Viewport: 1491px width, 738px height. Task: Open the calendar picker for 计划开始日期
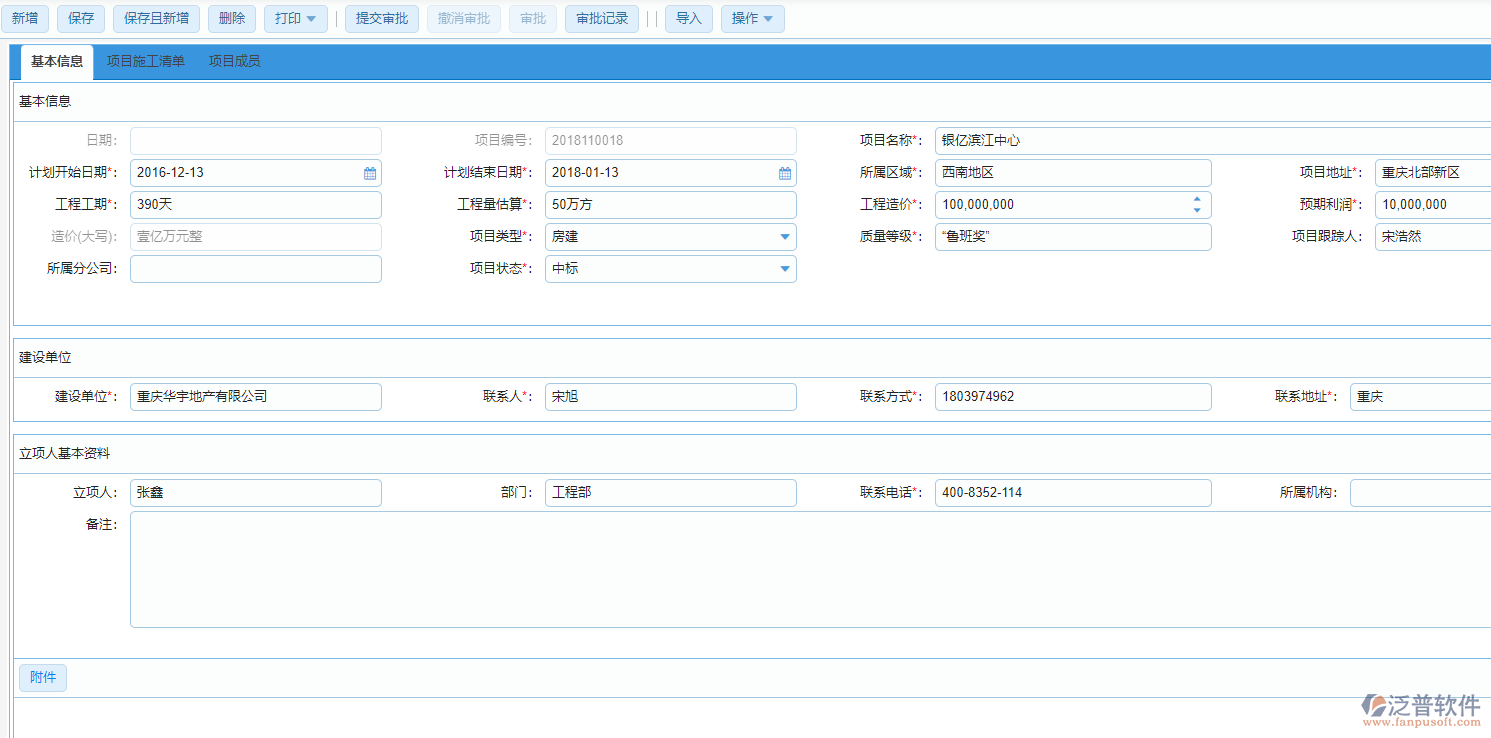point(369,172)
